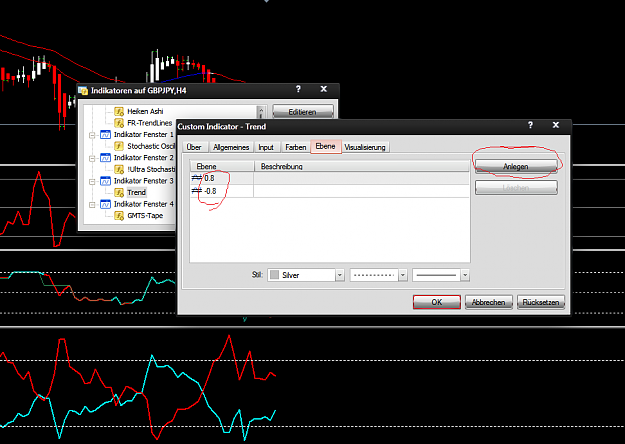
Task: Switch to the Allgemeines tab
Action: [x=231, y=147]
